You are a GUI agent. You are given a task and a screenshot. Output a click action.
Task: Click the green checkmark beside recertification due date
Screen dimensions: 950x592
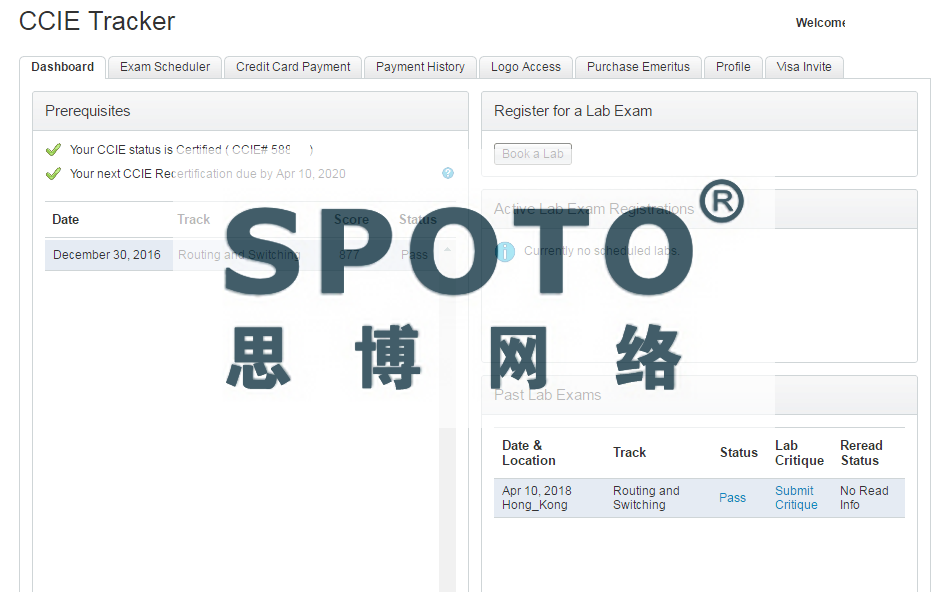[54, 174]
